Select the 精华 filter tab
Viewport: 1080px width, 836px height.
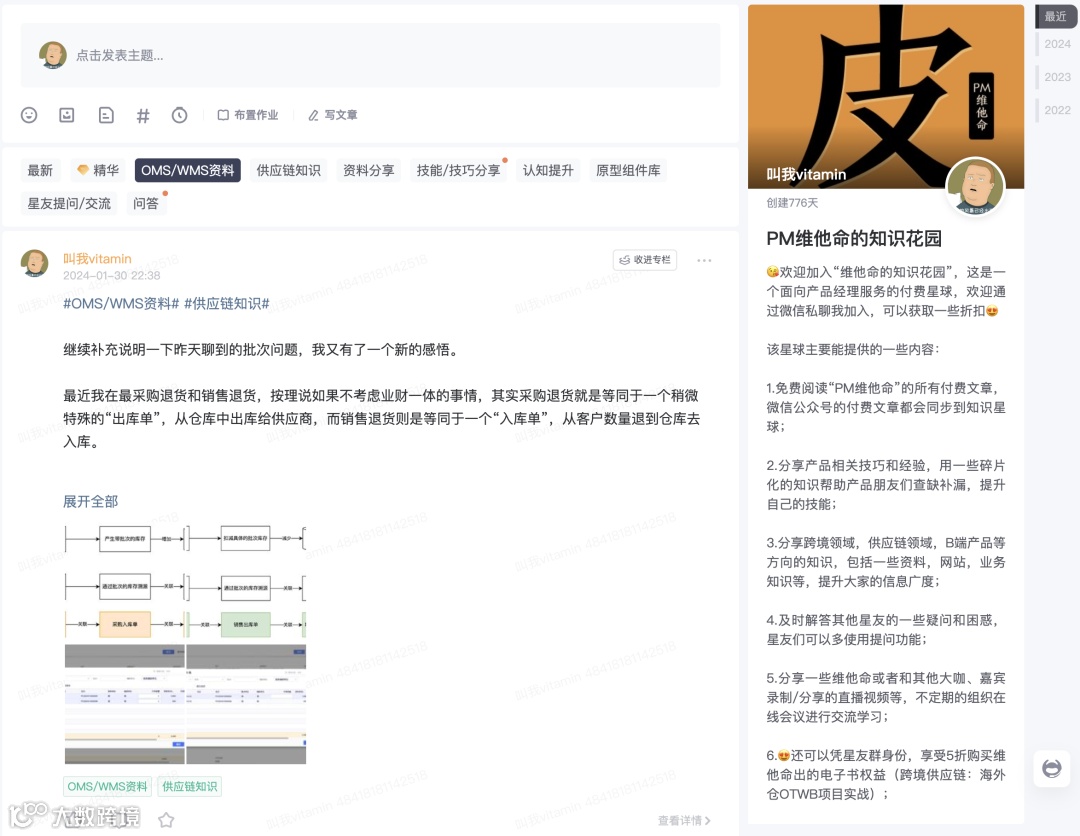point(96,170)
